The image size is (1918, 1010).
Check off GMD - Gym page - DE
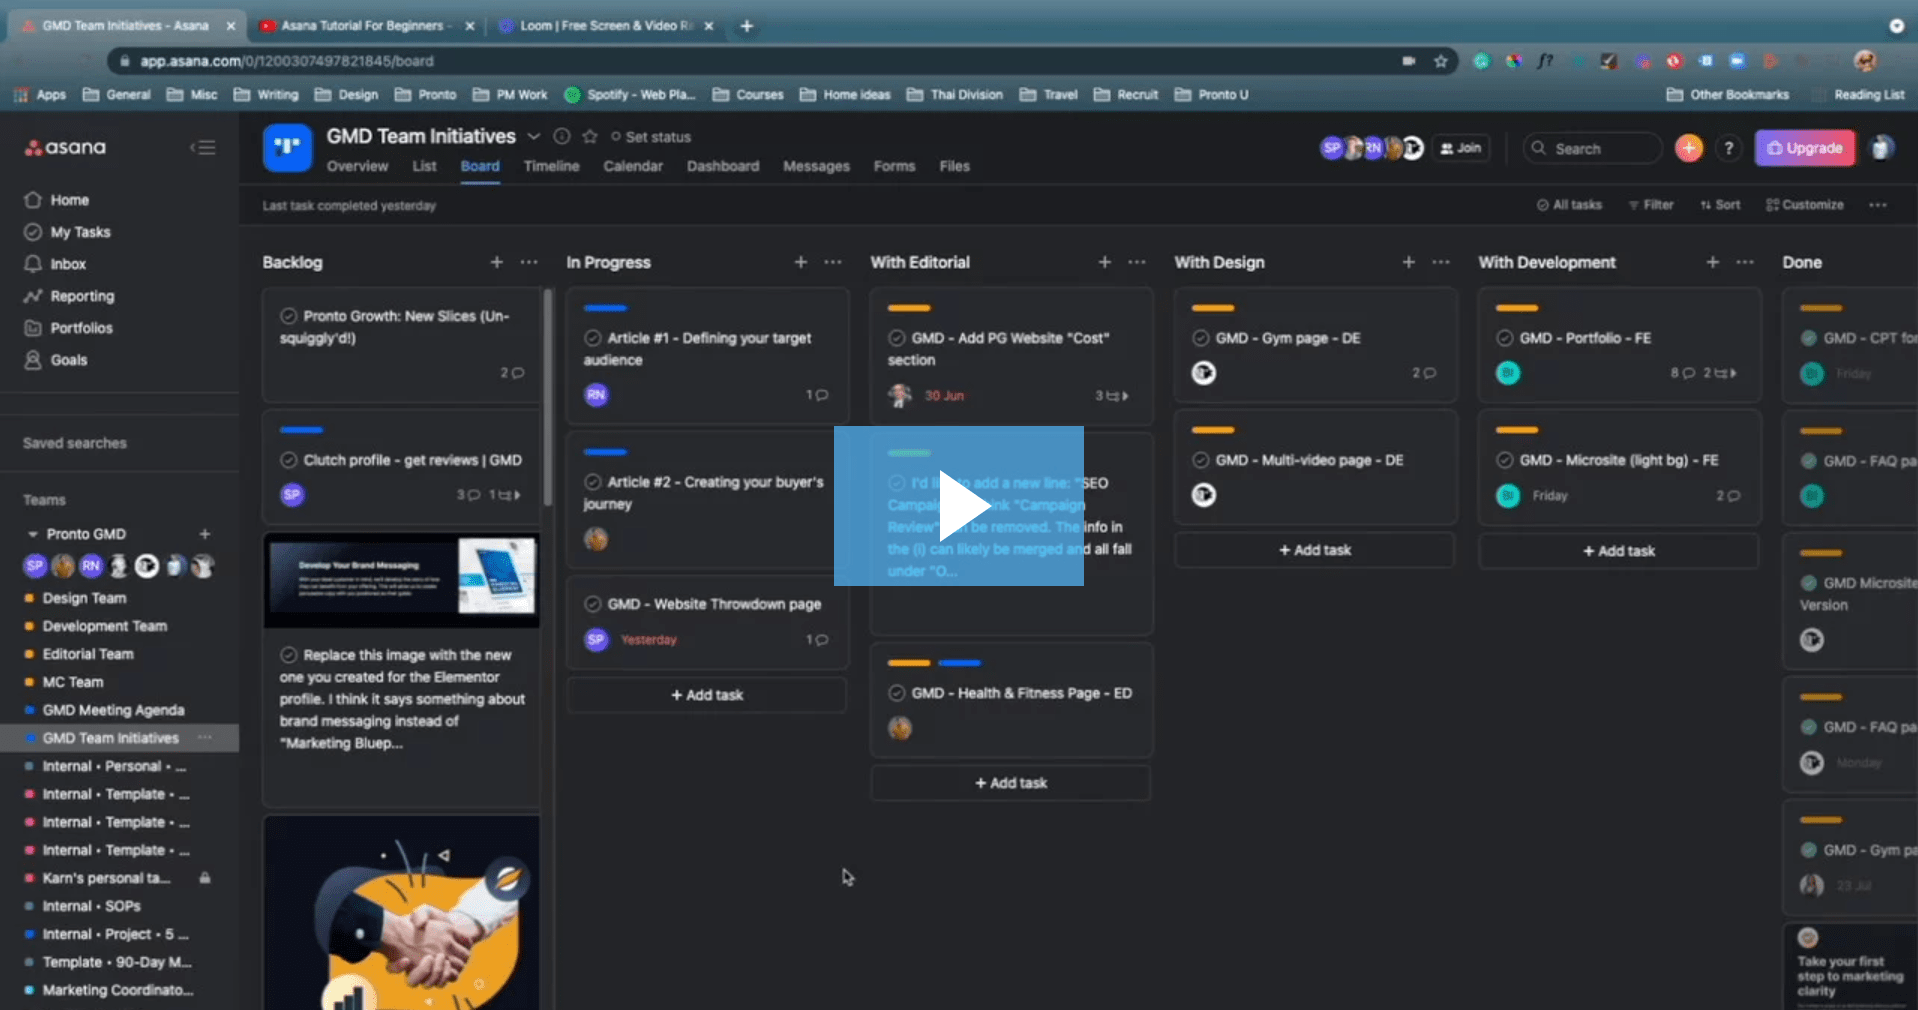1201,338
